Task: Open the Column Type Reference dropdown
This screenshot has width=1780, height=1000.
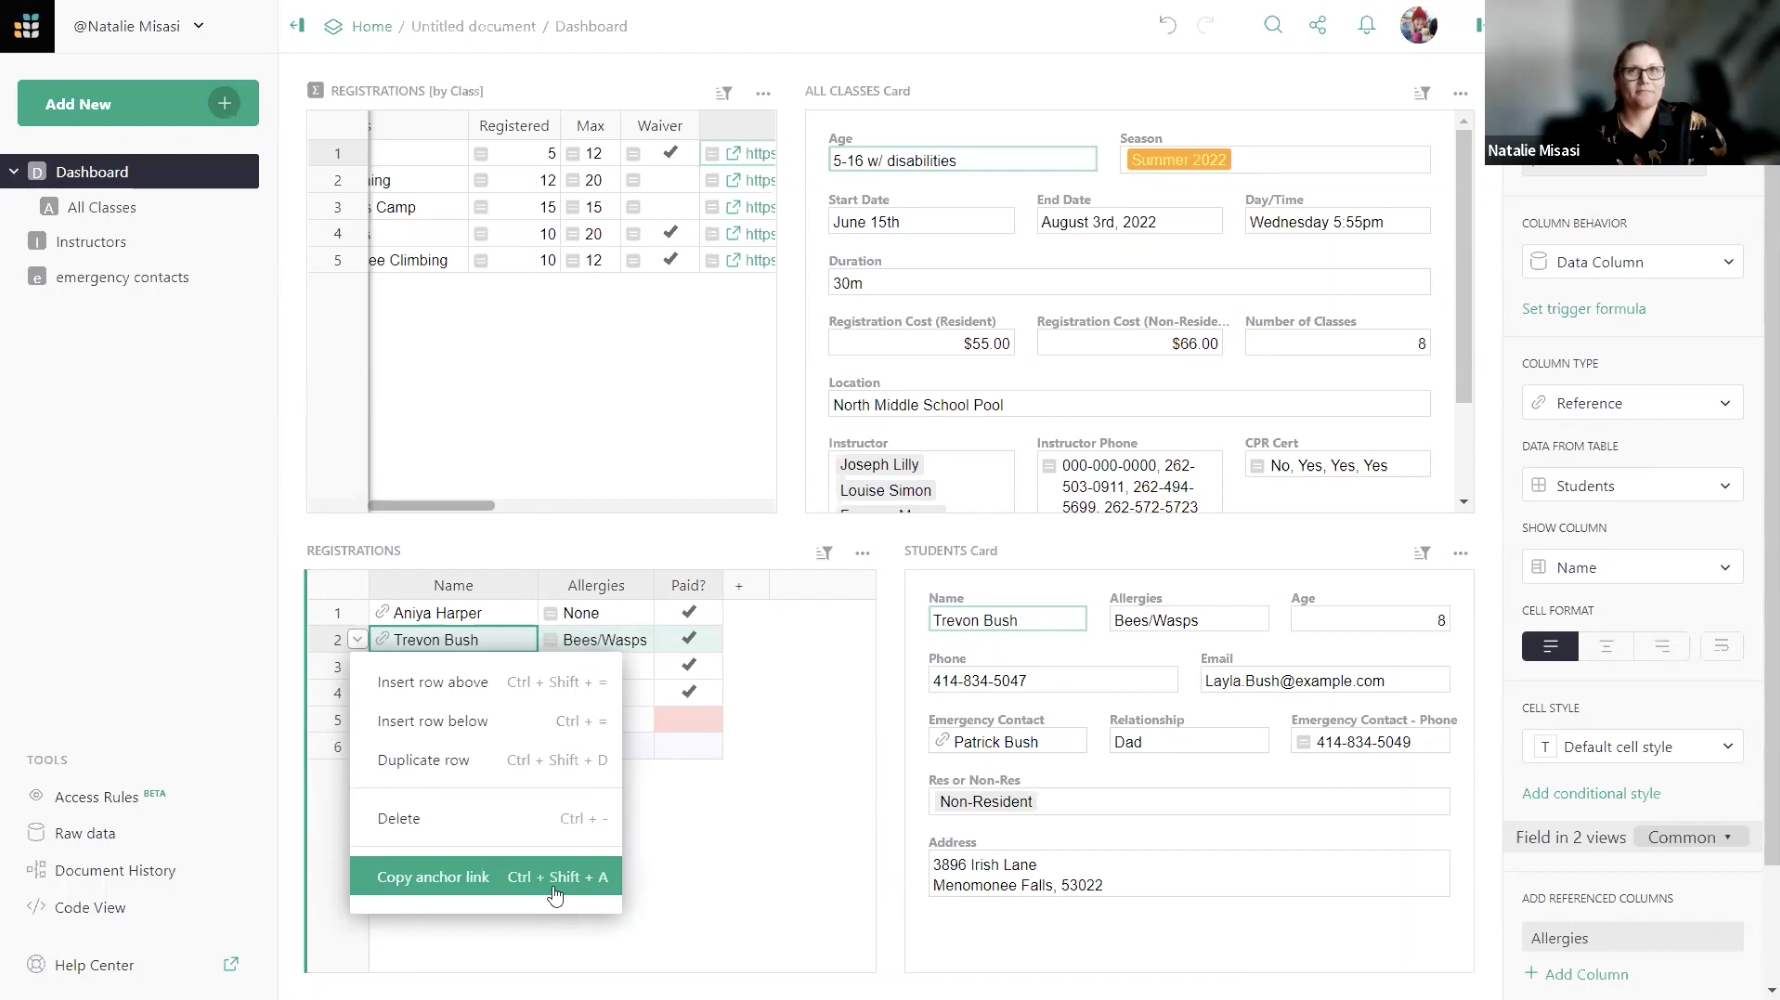Action: (1631, 402)
